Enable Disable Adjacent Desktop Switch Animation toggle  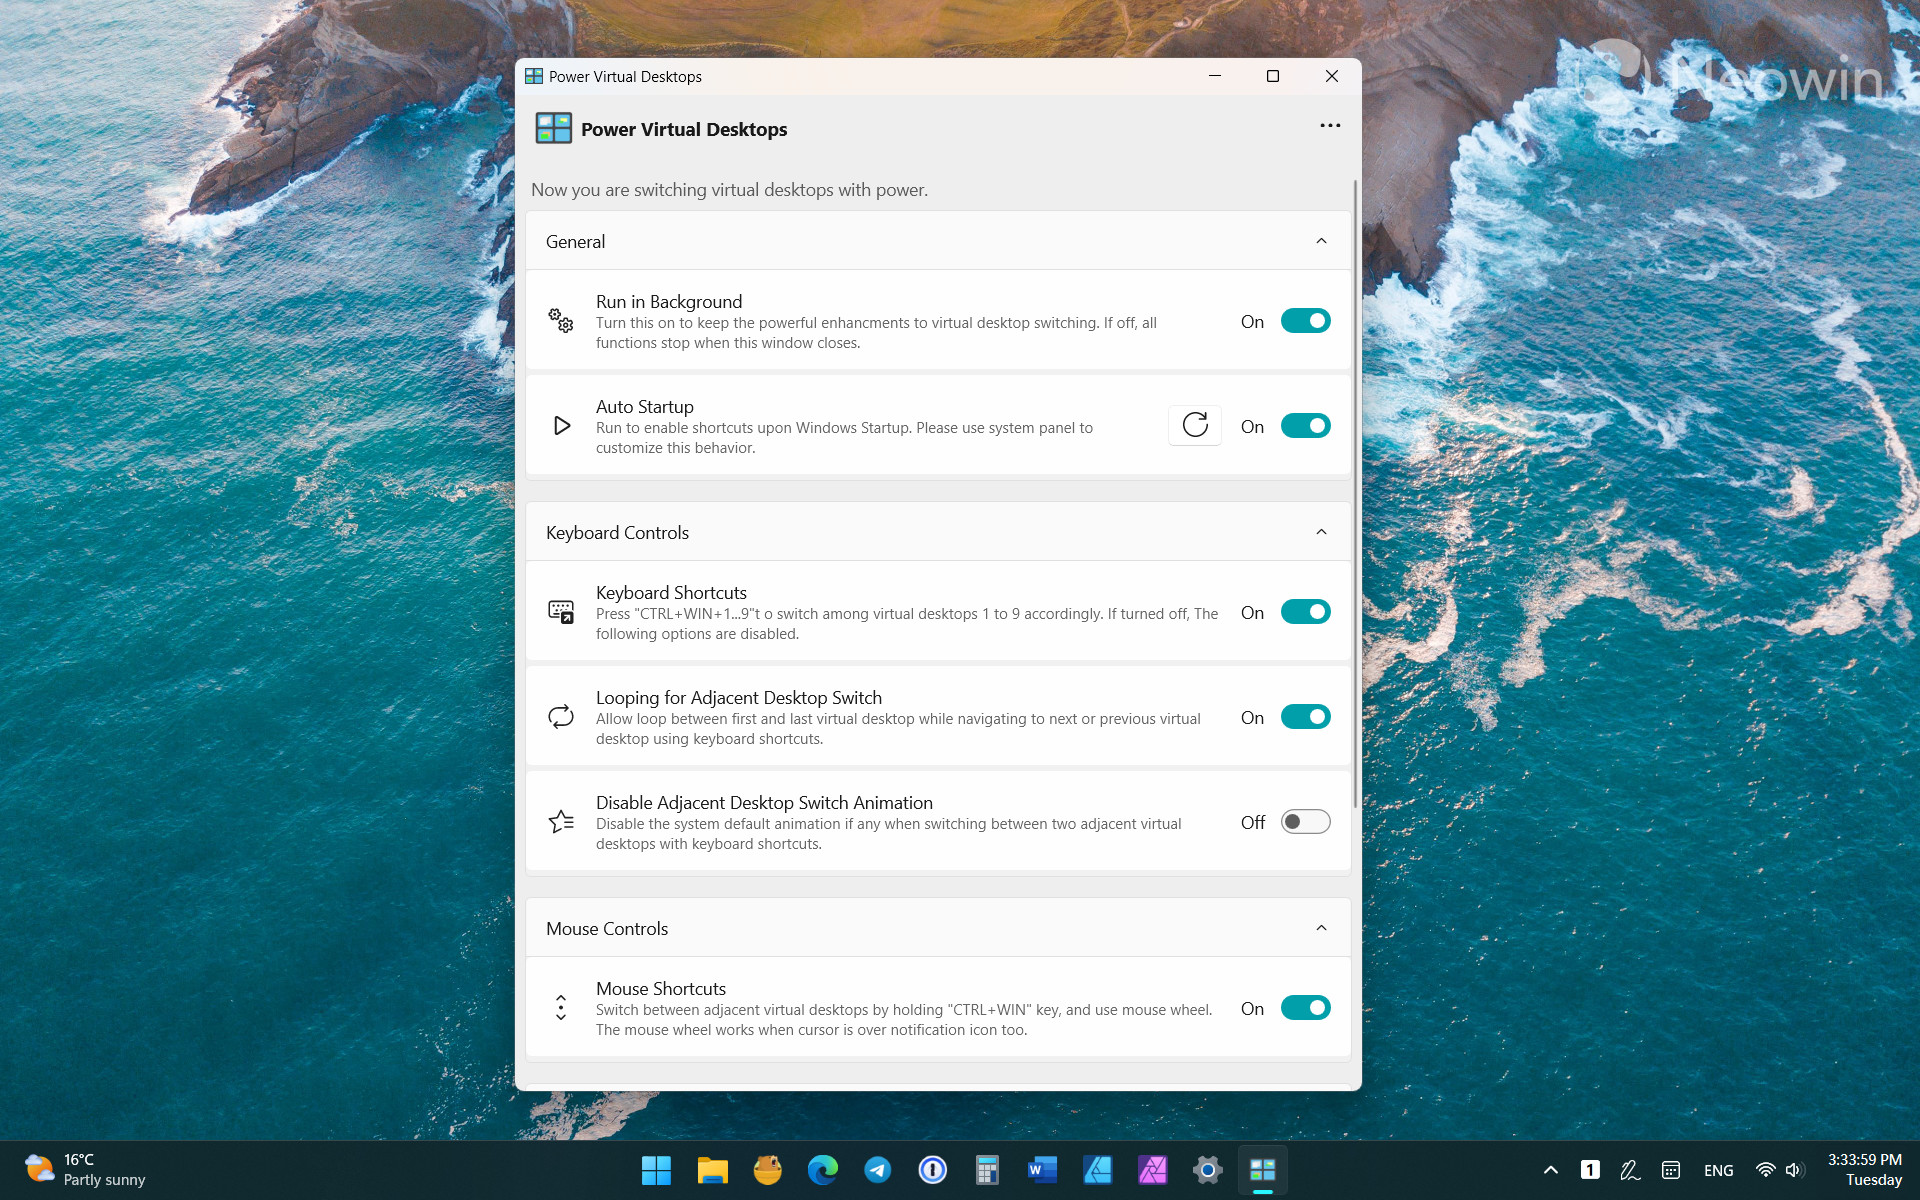coord(1305,822)
